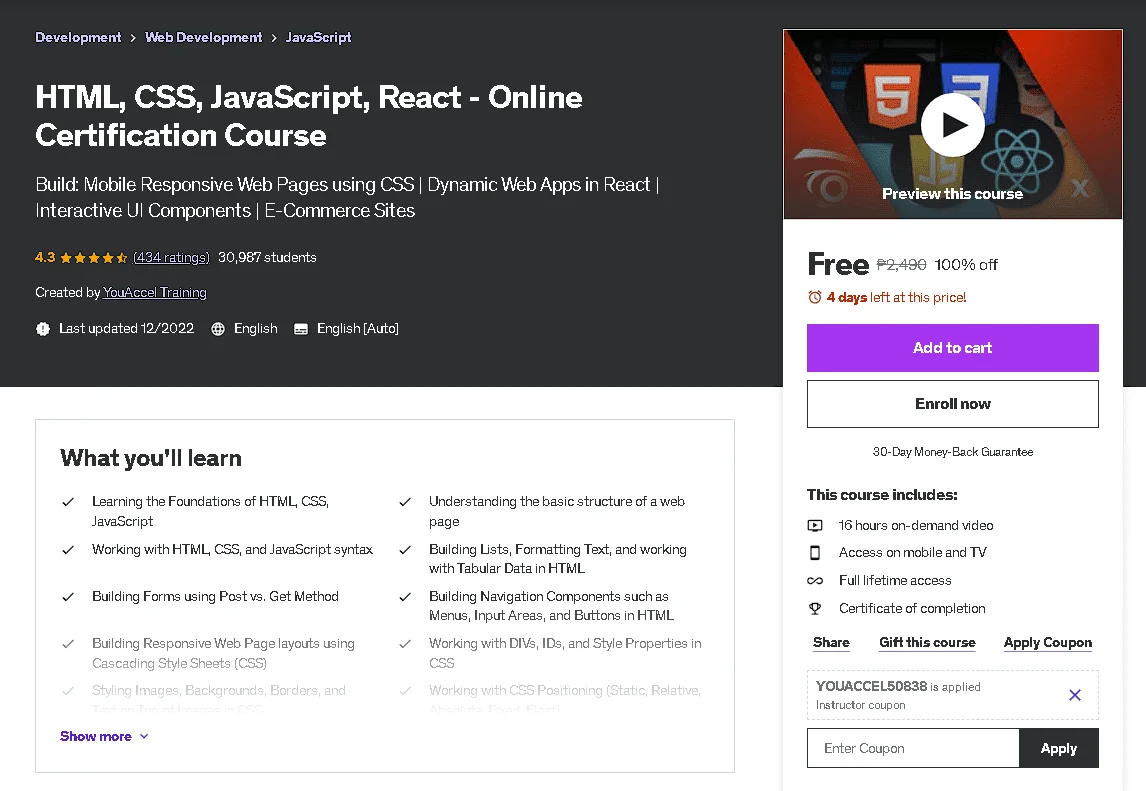Click the course title heading
Image resolution: width=1146 pixels, height=791 pixels.
(308, 116)
